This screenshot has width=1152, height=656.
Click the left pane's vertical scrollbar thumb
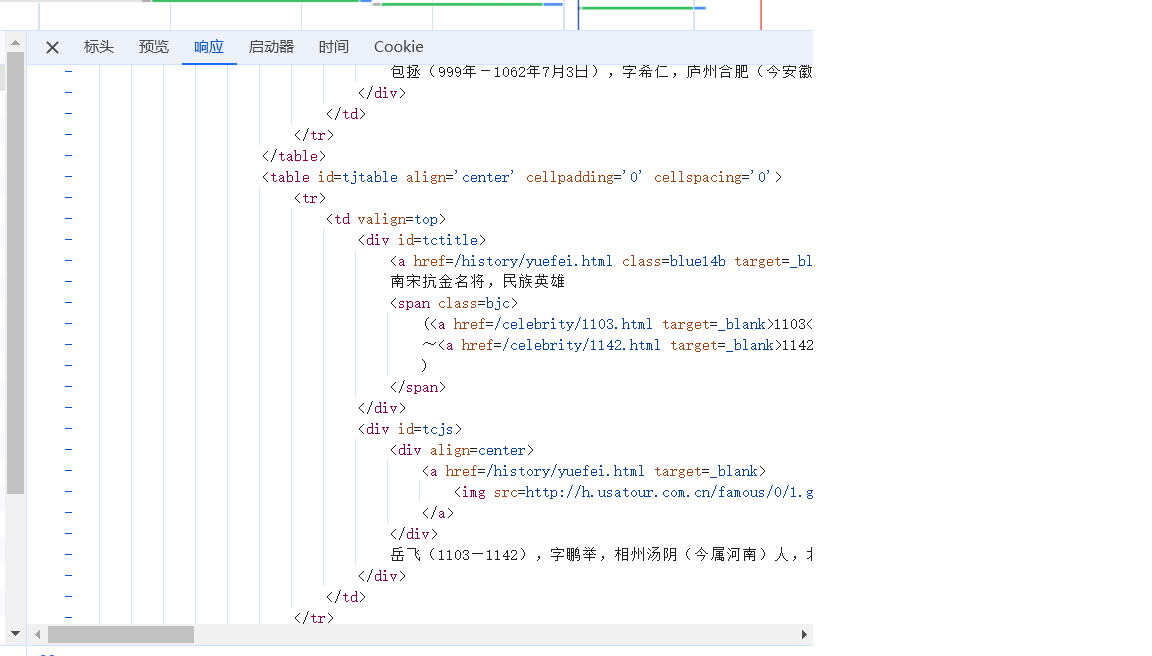pyautogui.click(x=14, y=270)
